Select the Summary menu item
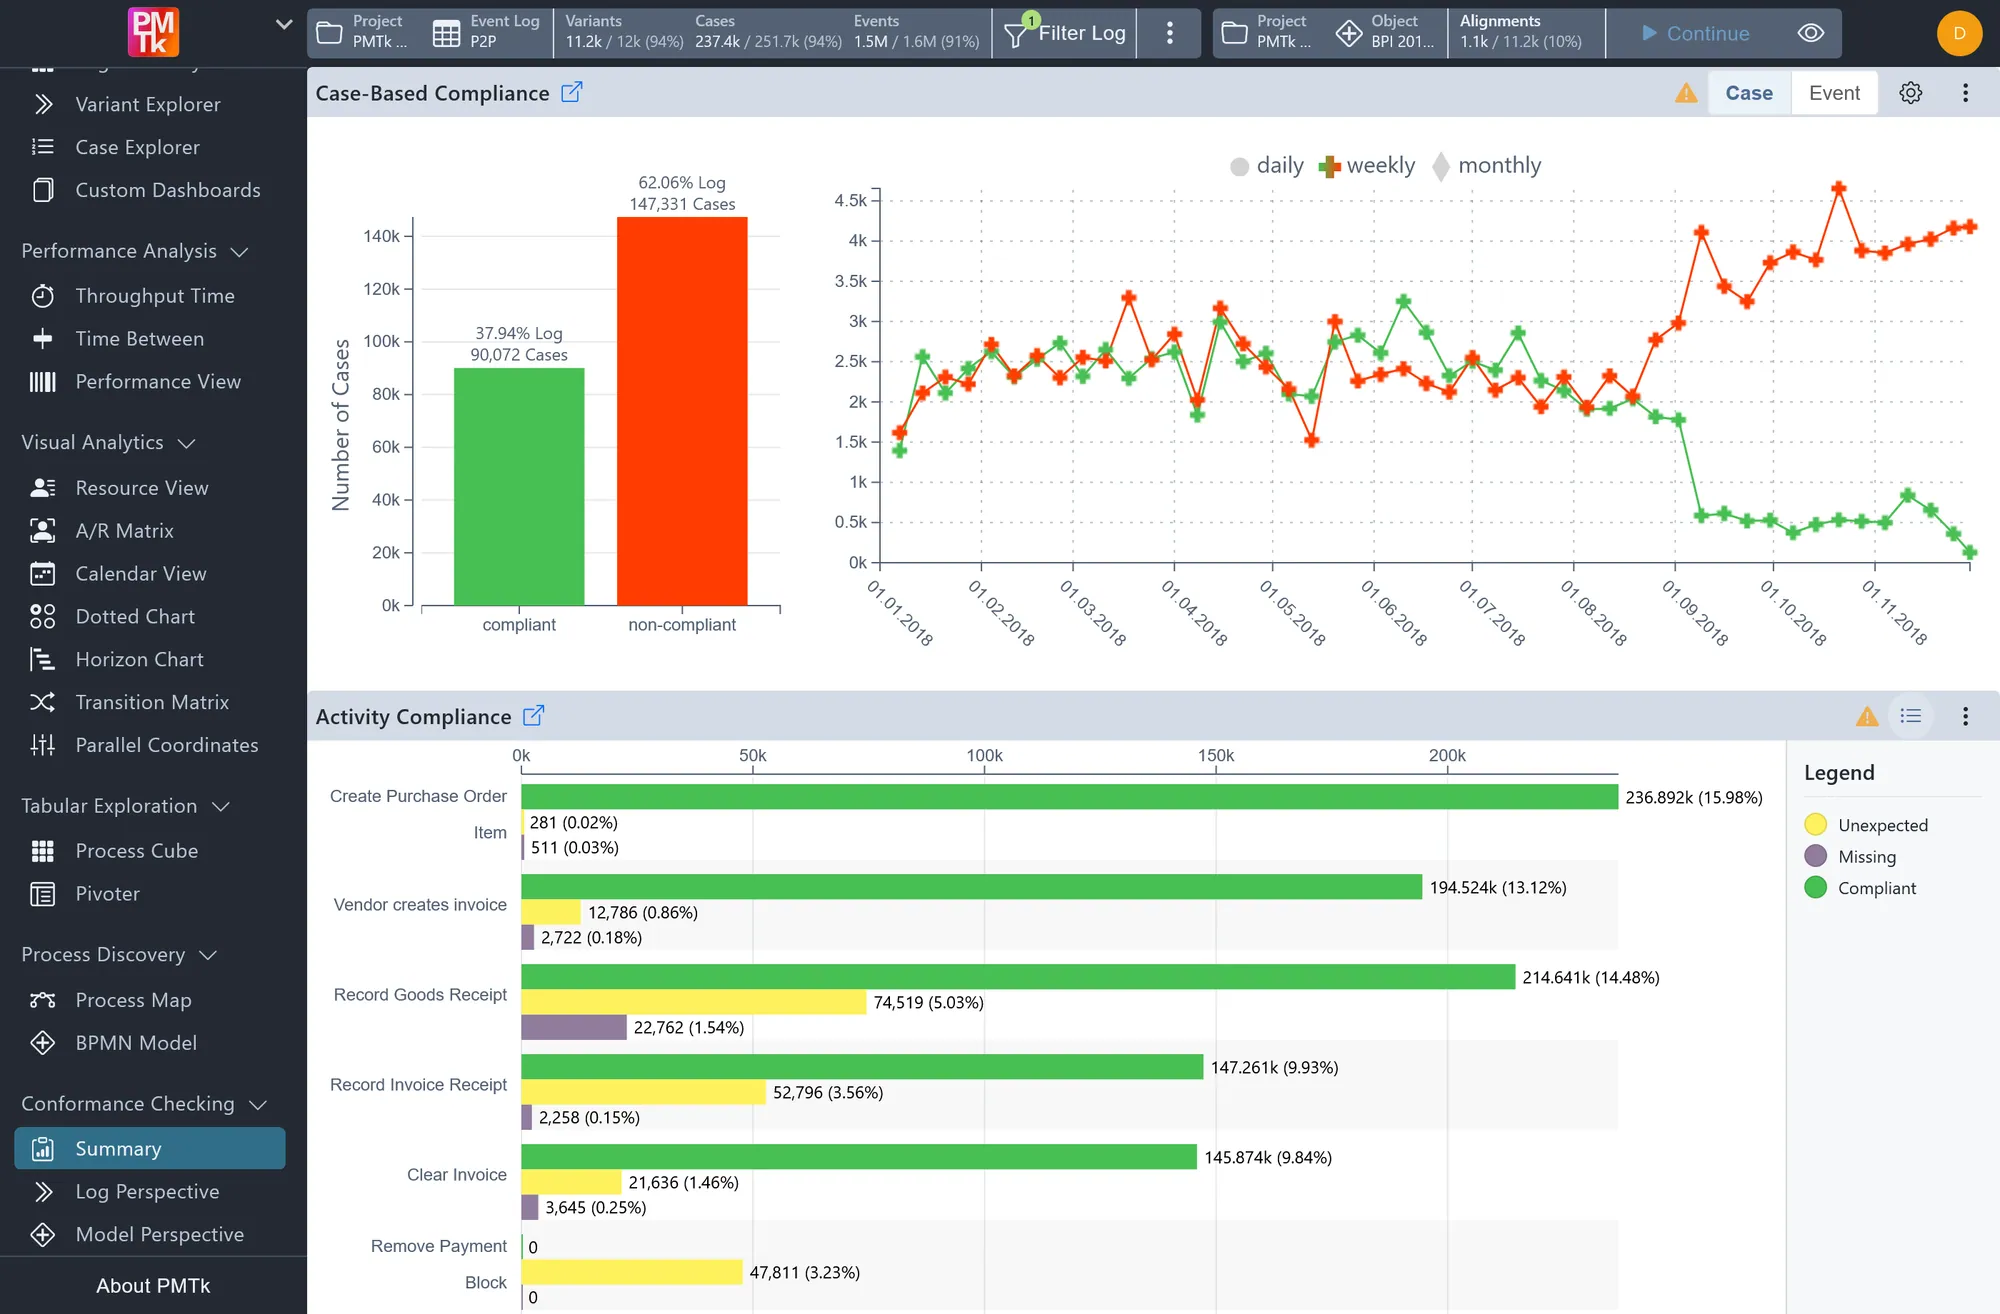The width and height of the screenshot is (2000, 1314). 150,1148
